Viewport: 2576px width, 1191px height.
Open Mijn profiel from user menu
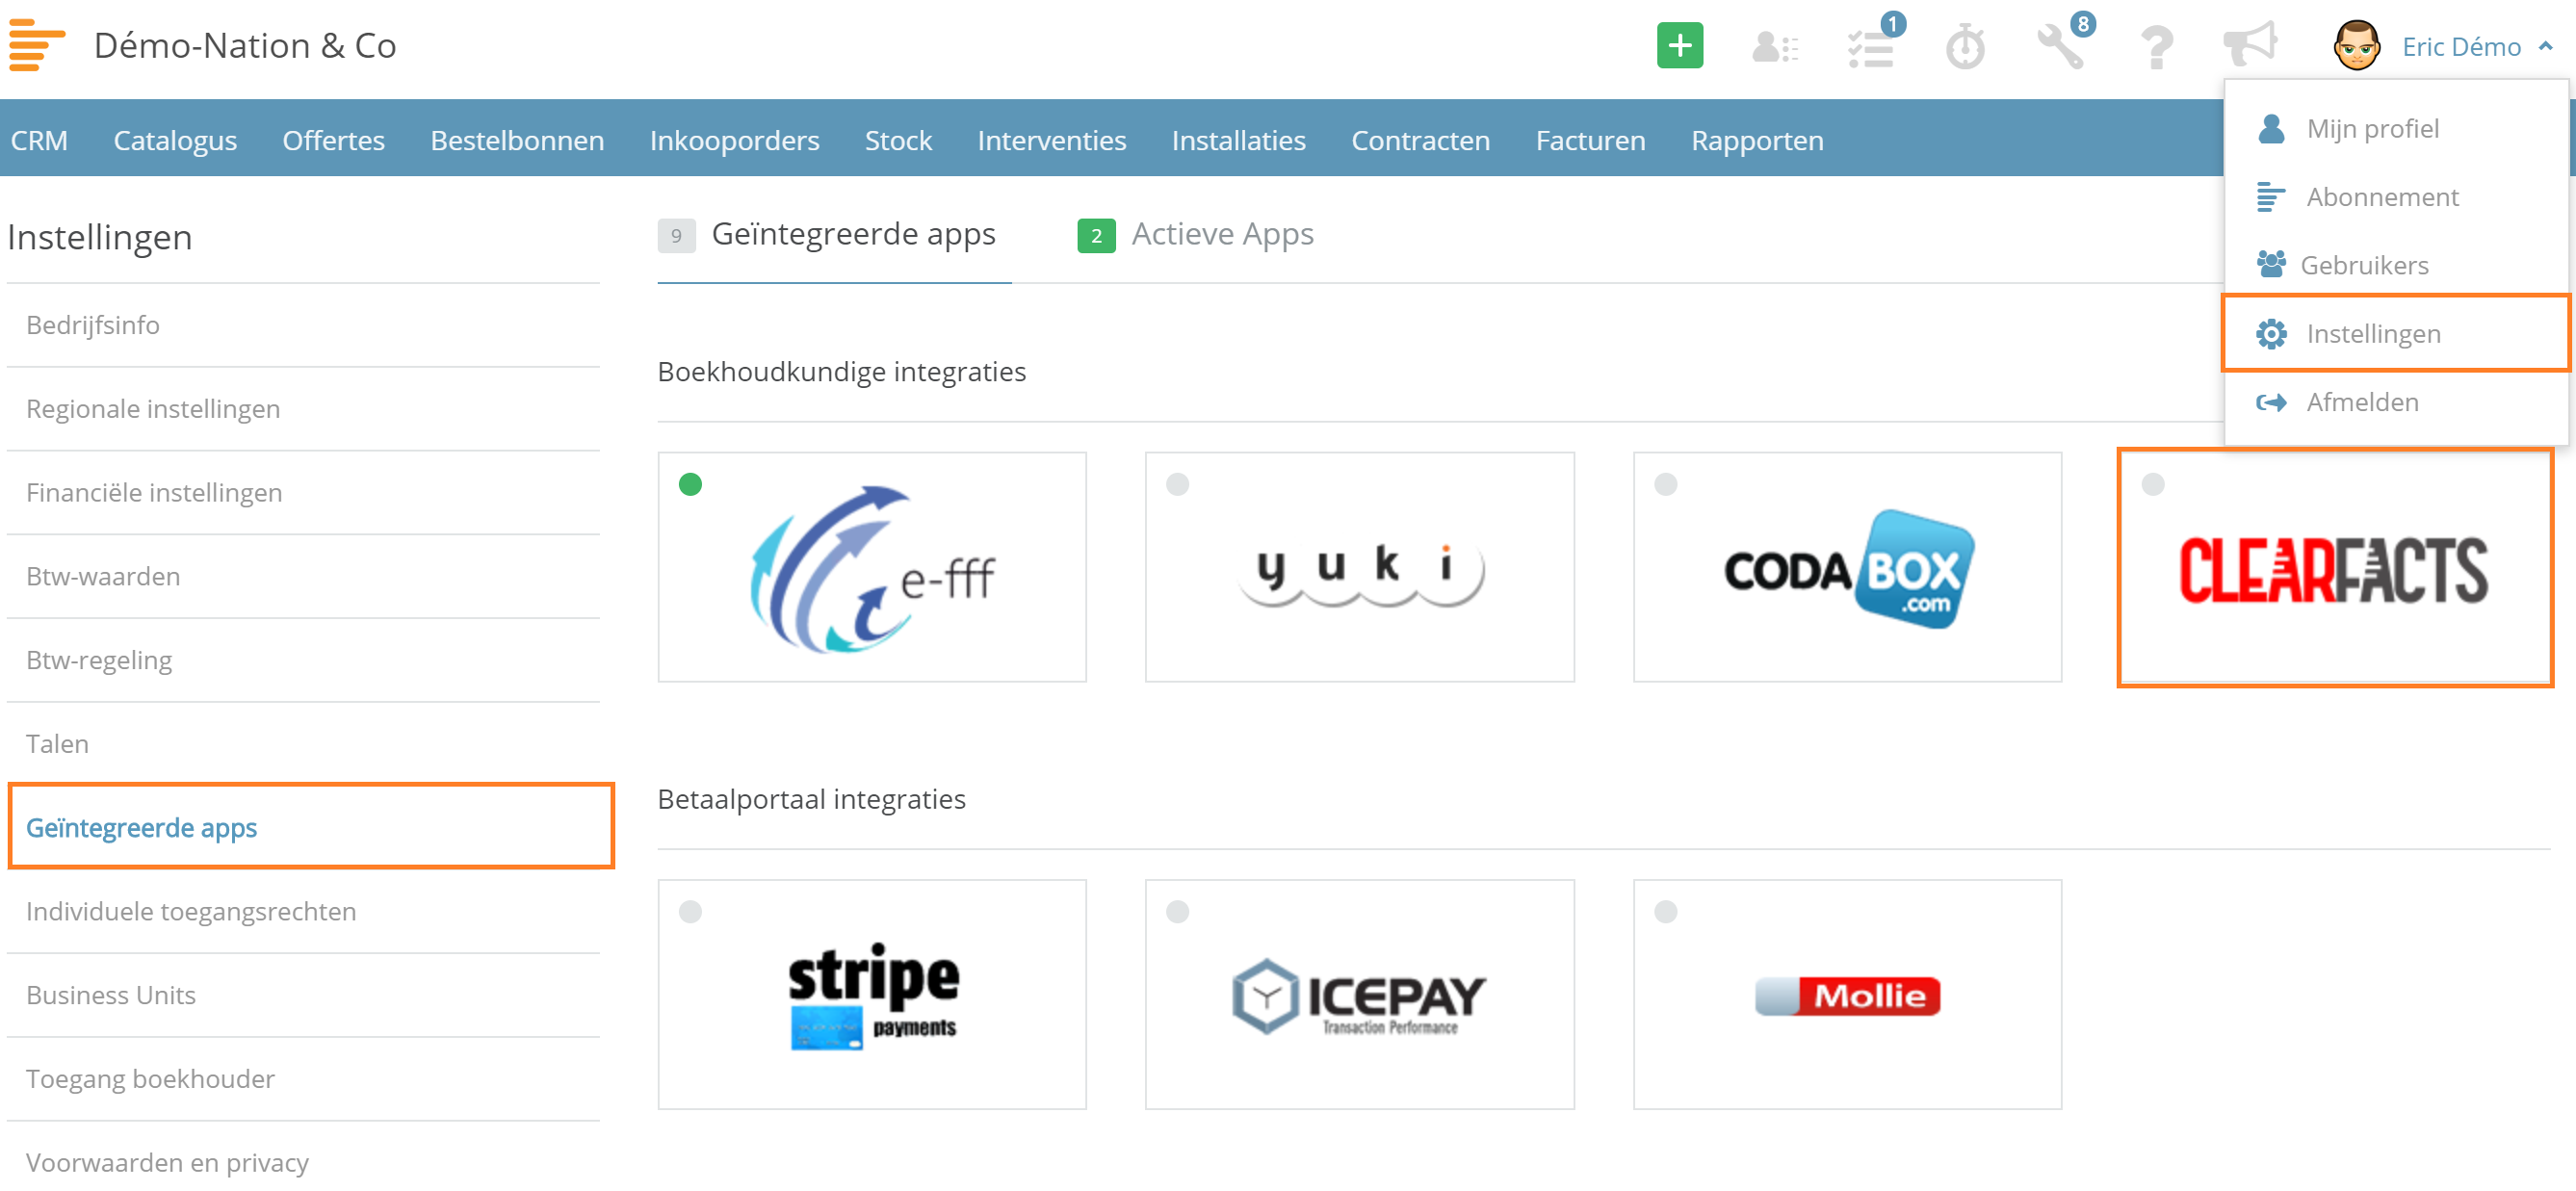pyautogui.click(x=2395, y=129)
